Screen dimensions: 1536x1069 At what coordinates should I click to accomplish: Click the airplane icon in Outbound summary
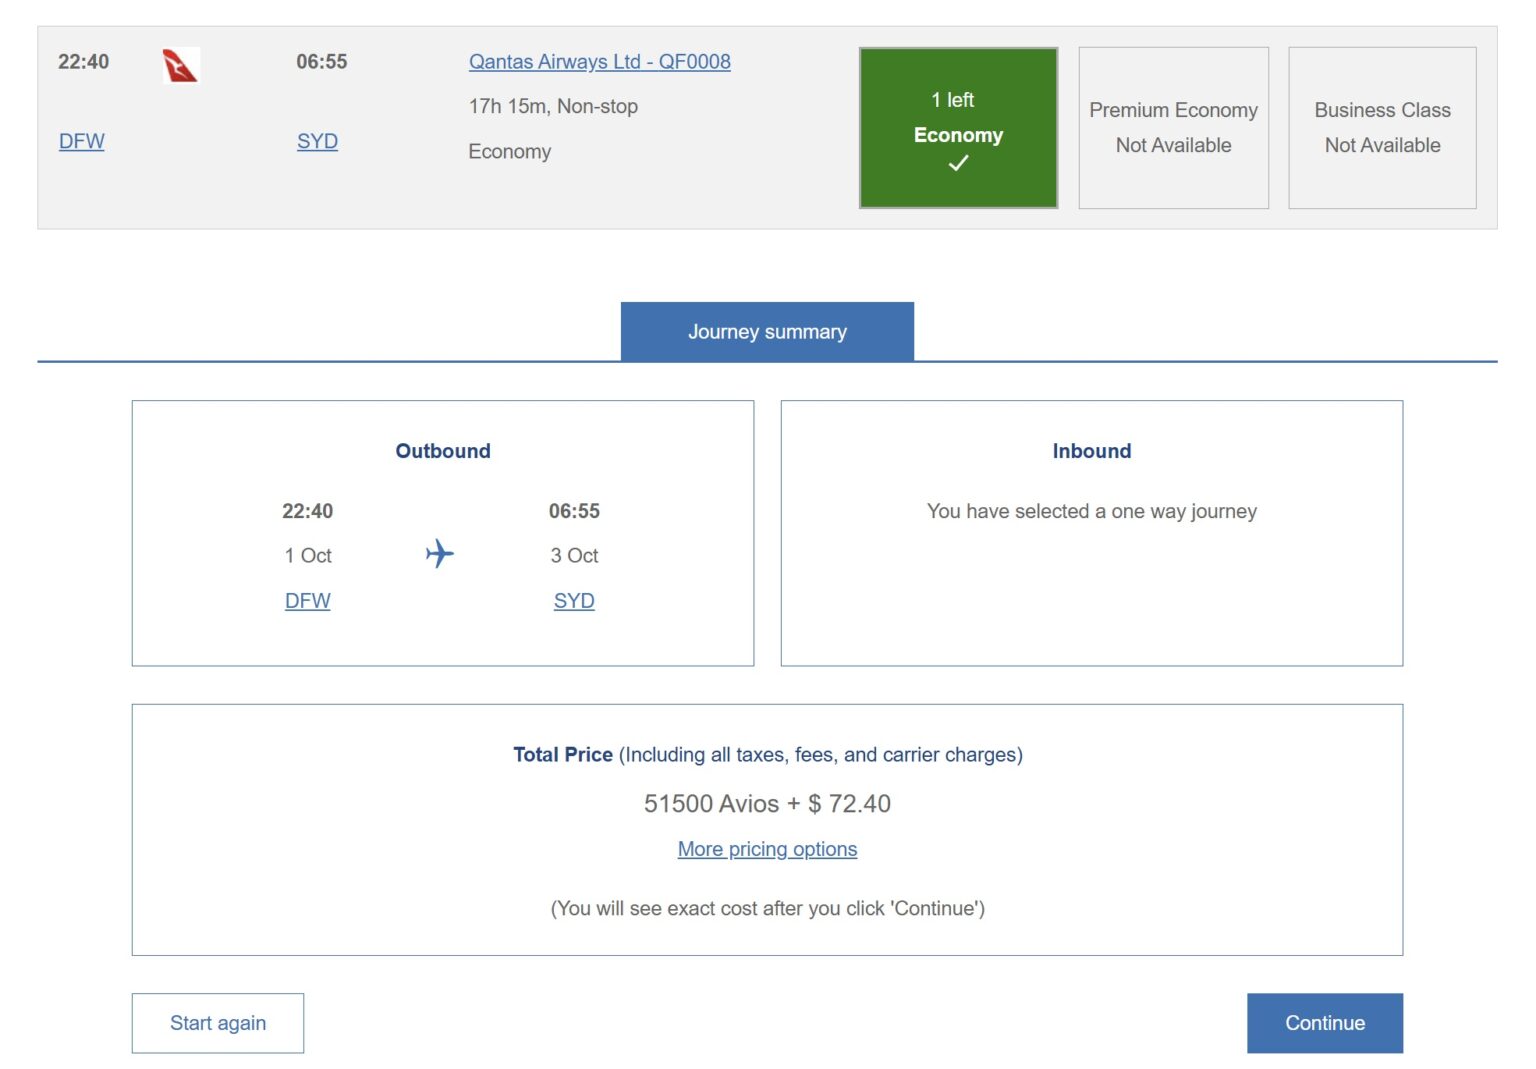440,555
